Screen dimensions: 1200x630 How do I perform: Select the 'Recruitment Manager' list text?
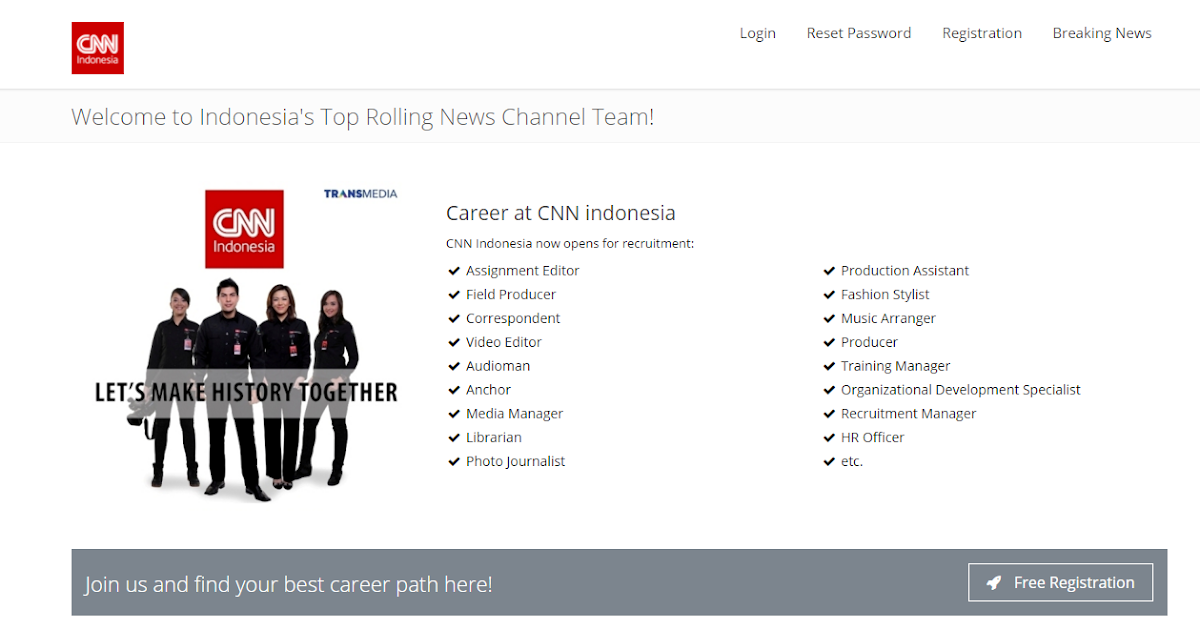[x=908, y=414]
